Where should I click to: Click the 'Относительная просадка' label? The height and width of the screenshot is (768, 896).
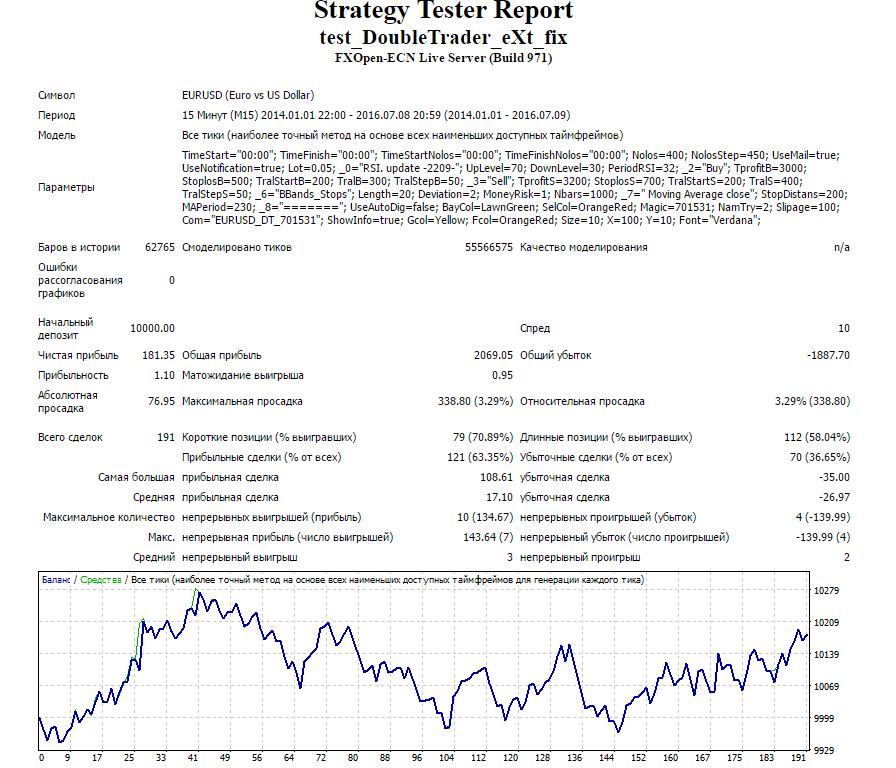coord(582,402)
